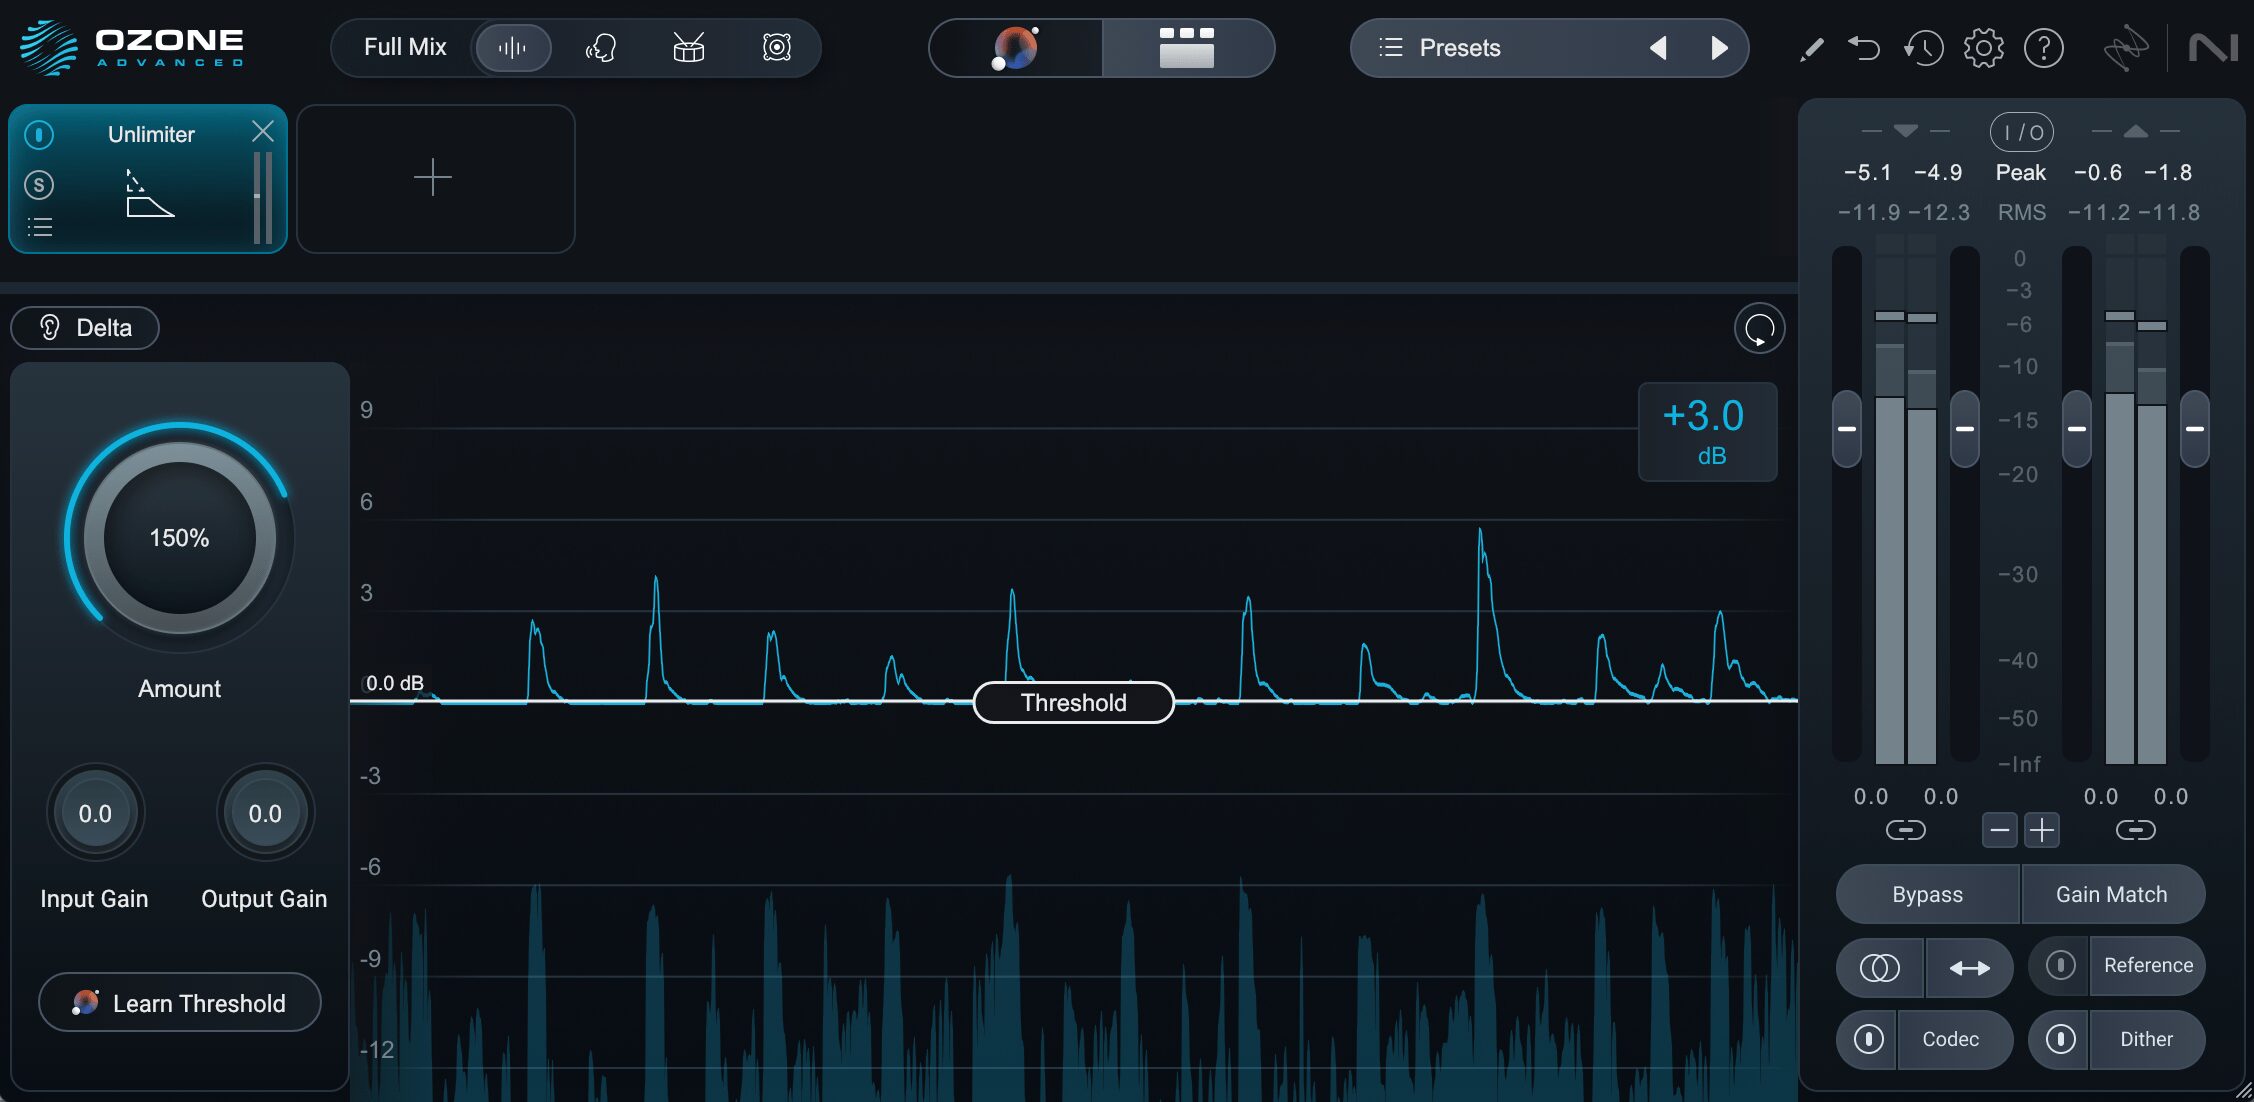The height and width of the screenshot is (1102, 2254).
Task: Open the Master Assistant orb view
Action: pyautogui.click(x=1016, y=47)
